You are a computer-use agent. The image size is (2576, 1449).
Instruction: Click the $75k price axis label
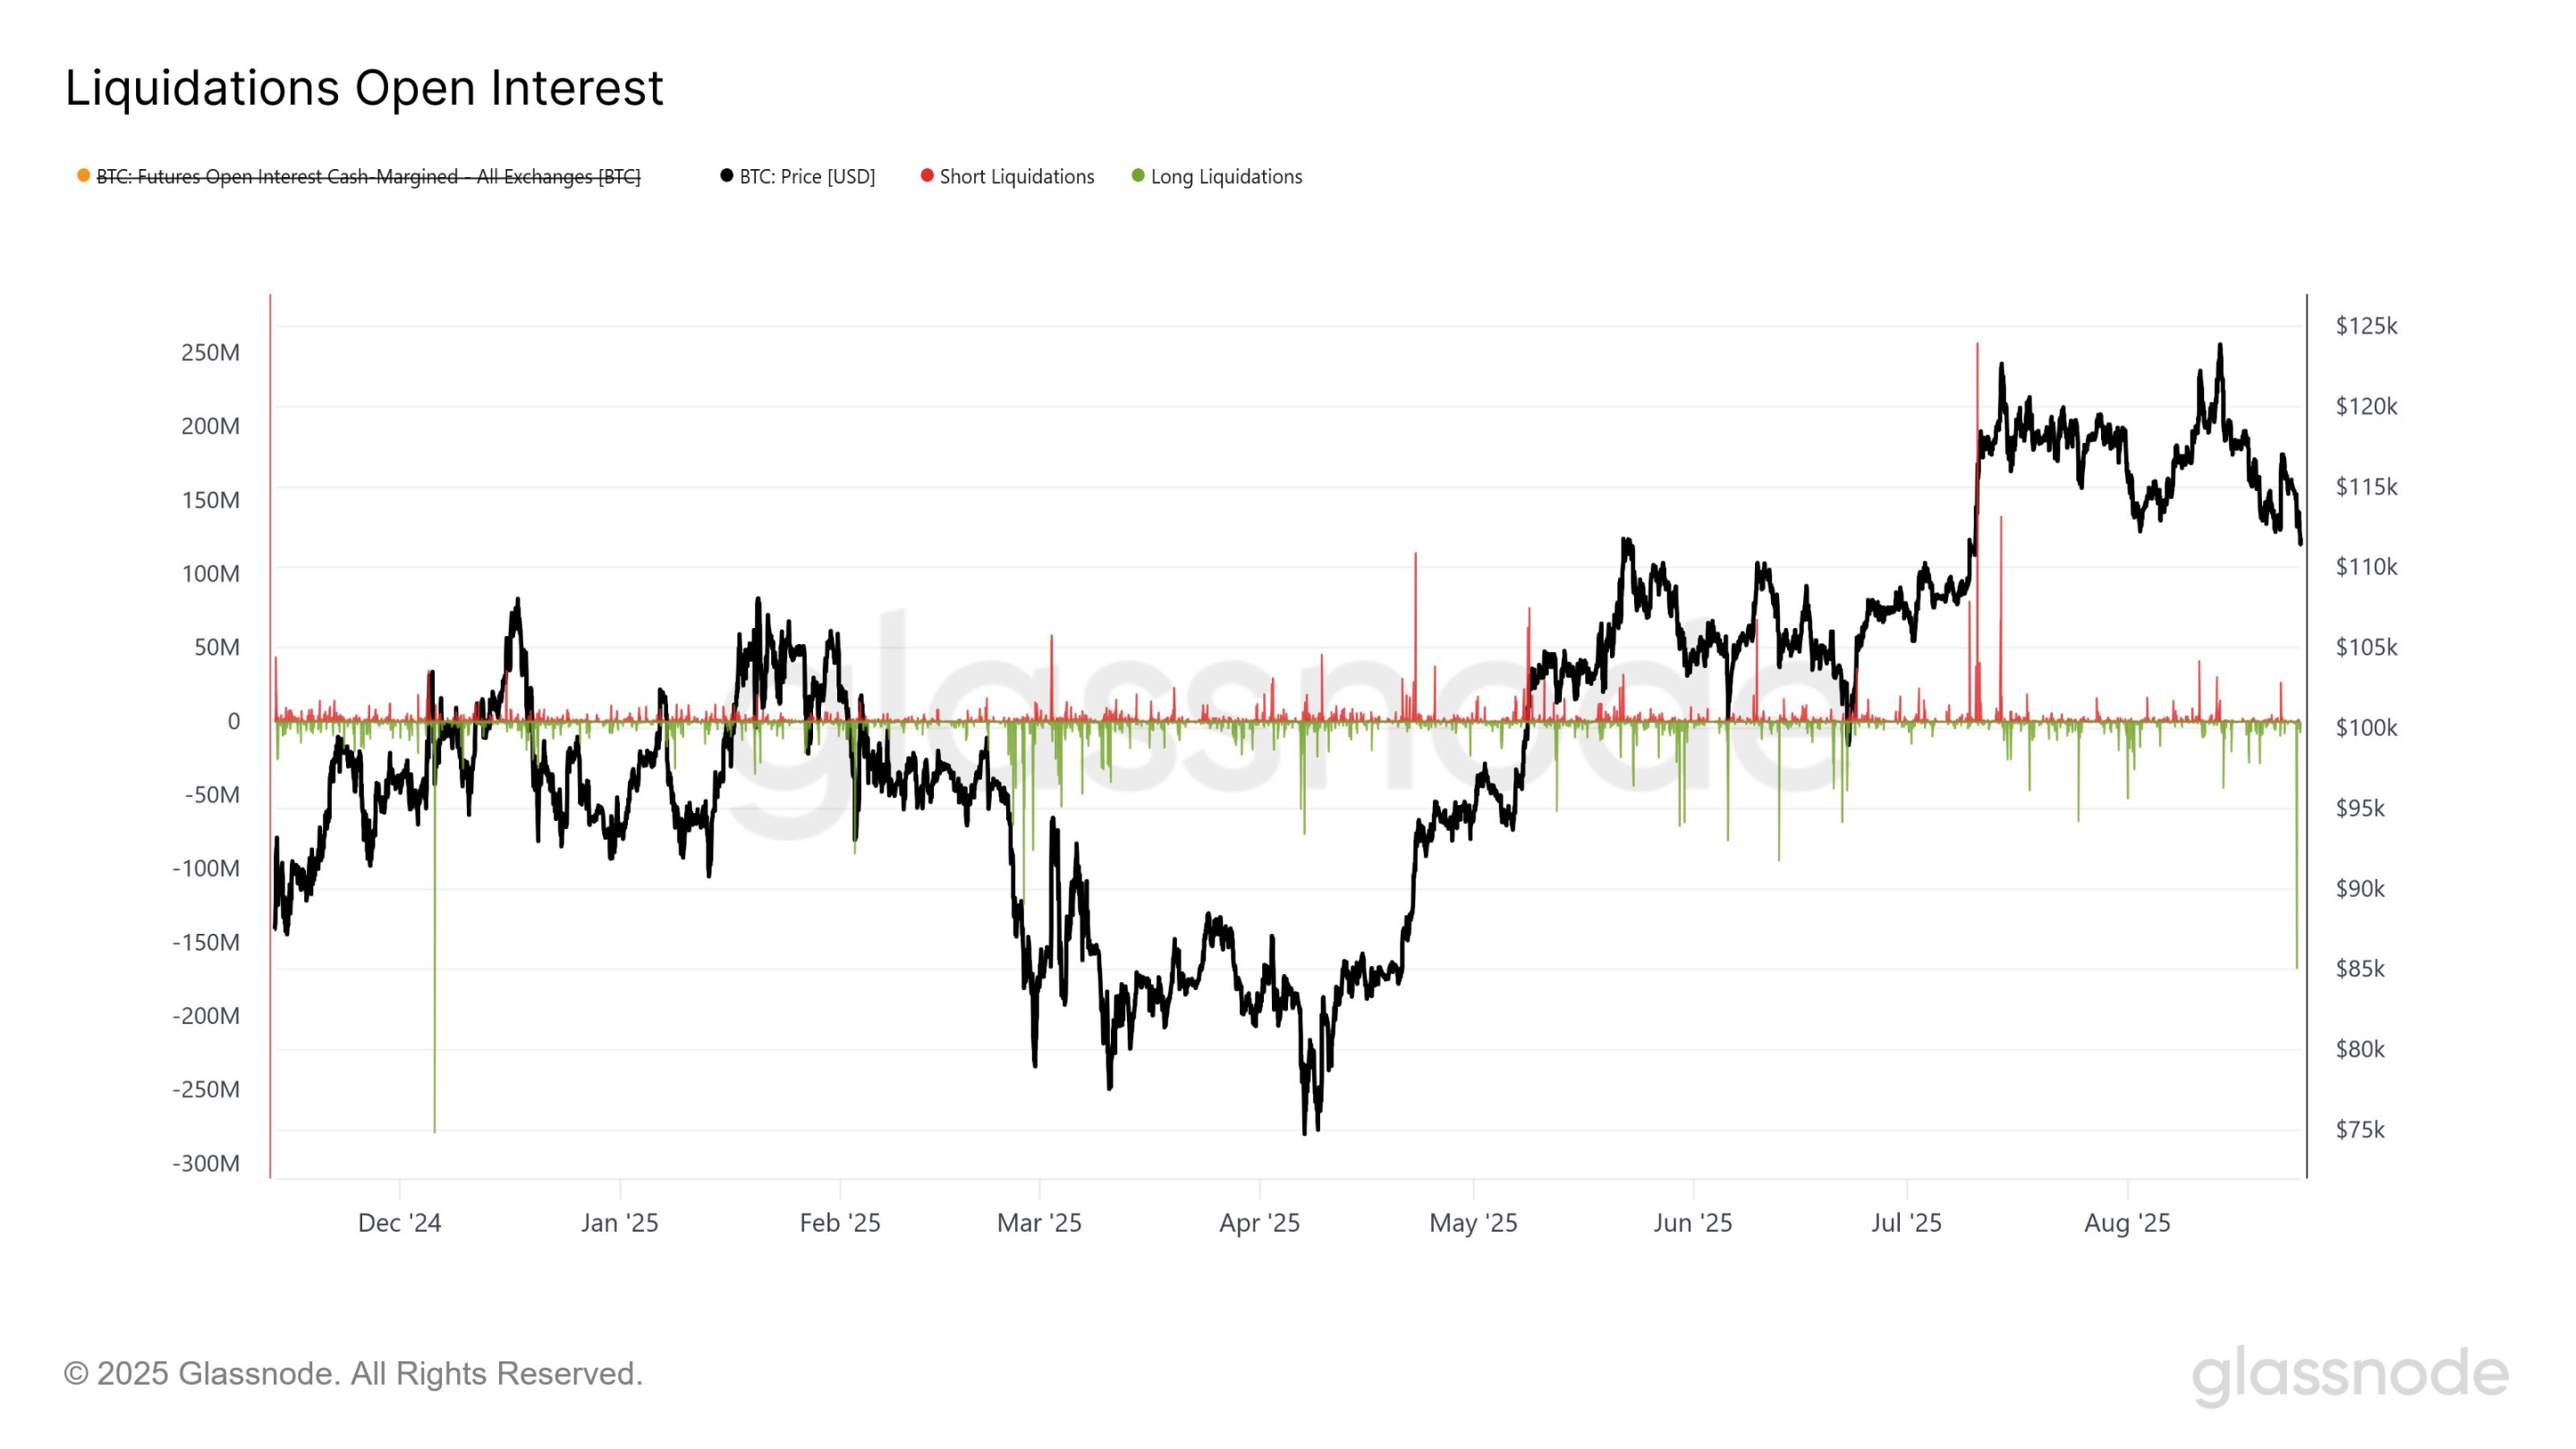click(2360, 1130)
